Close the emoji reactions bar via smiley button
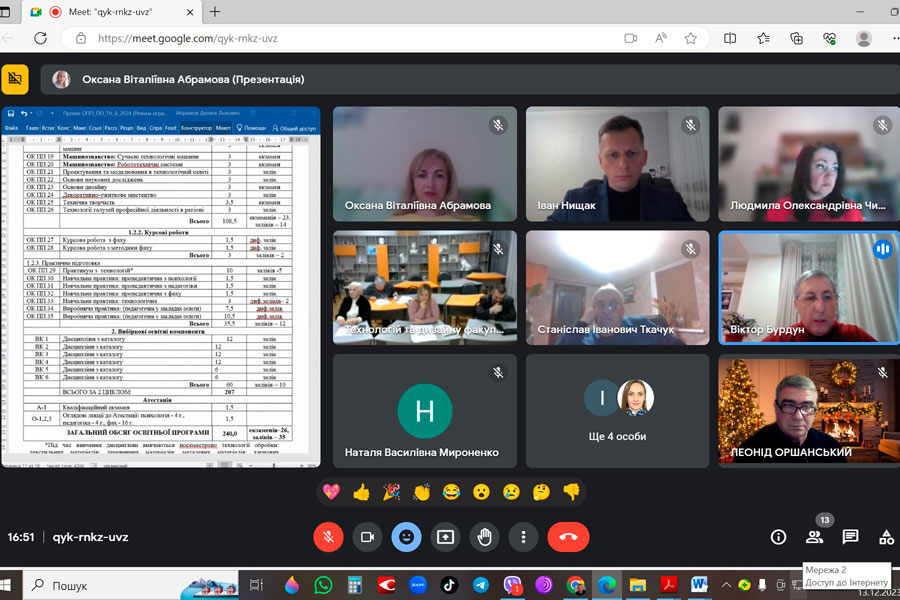This screenshot has width=900, height=600. tap(406, 537)
